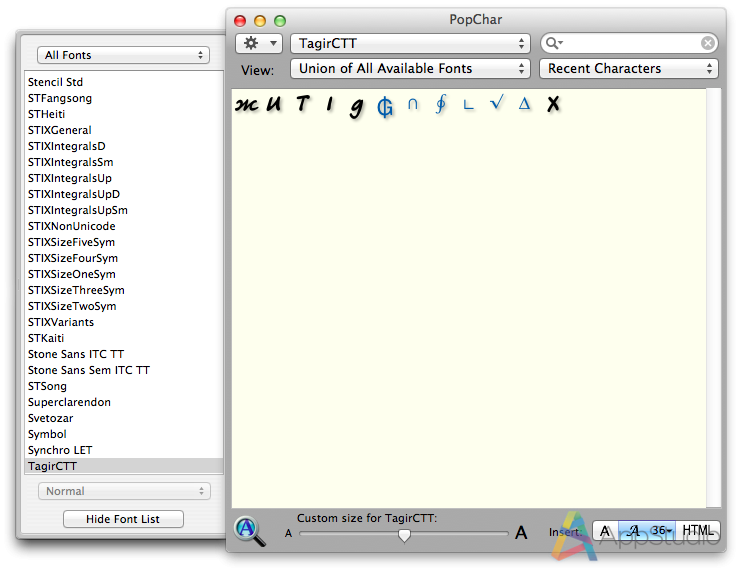The image size is (740, 572).
Task: Pick the triangle delta symbol
Action: 524,104
